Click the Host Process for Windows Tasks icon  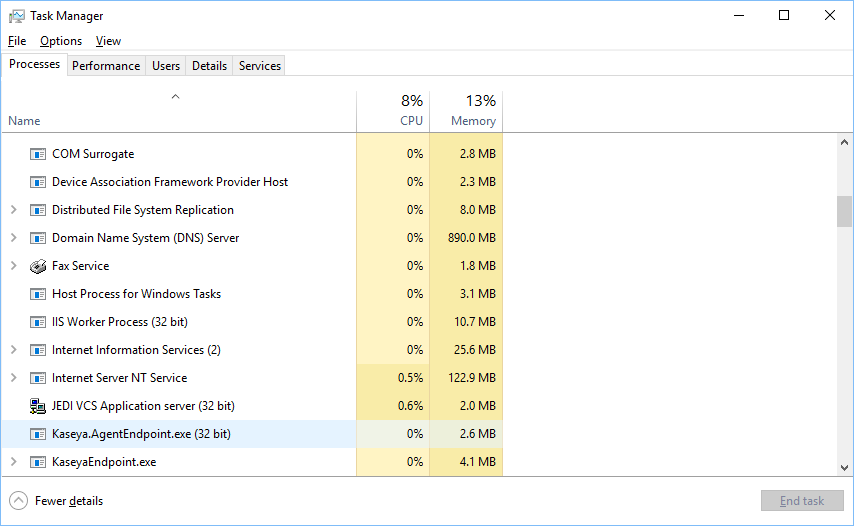38,294
